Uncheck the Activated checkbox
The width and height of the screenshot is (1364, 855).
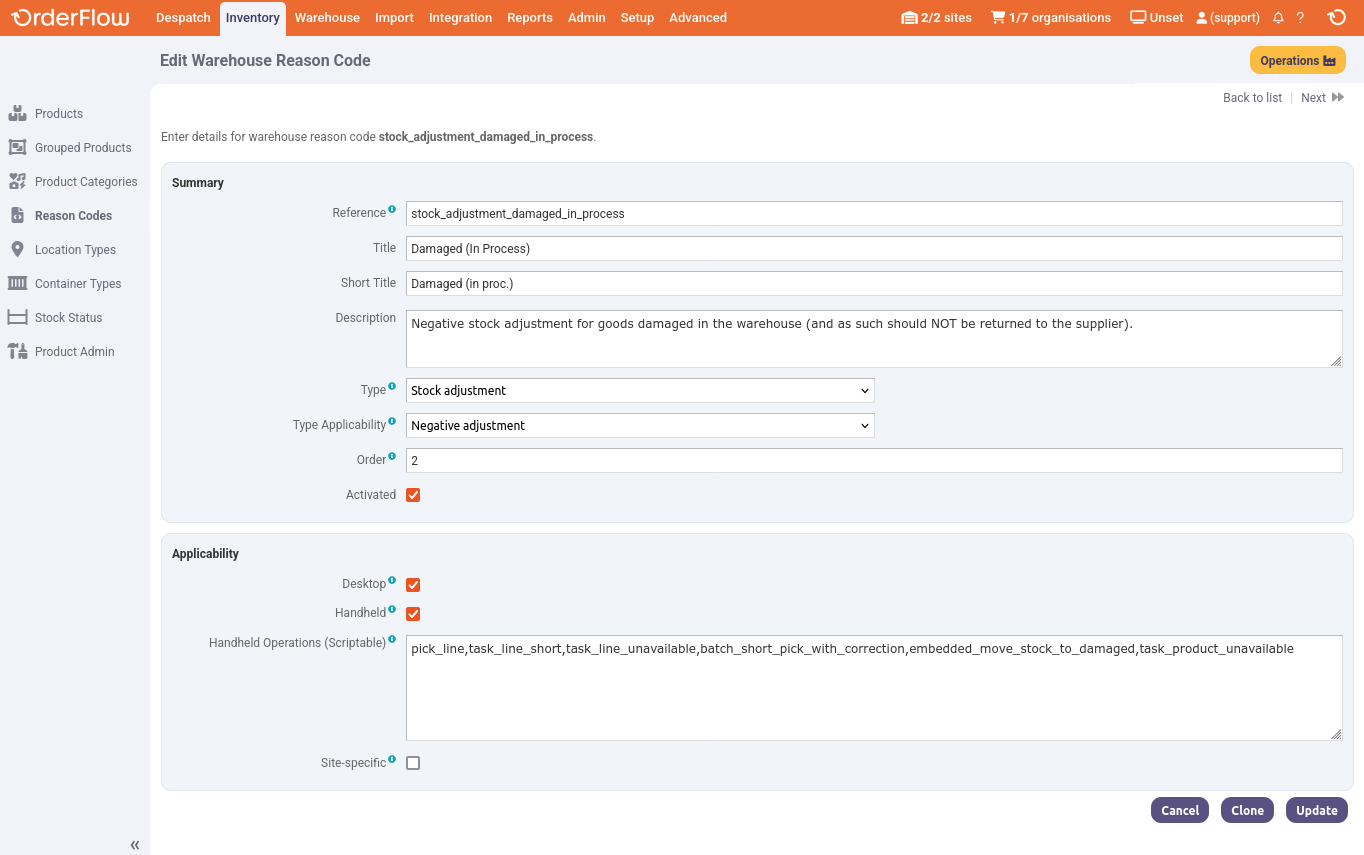point(413,495)
